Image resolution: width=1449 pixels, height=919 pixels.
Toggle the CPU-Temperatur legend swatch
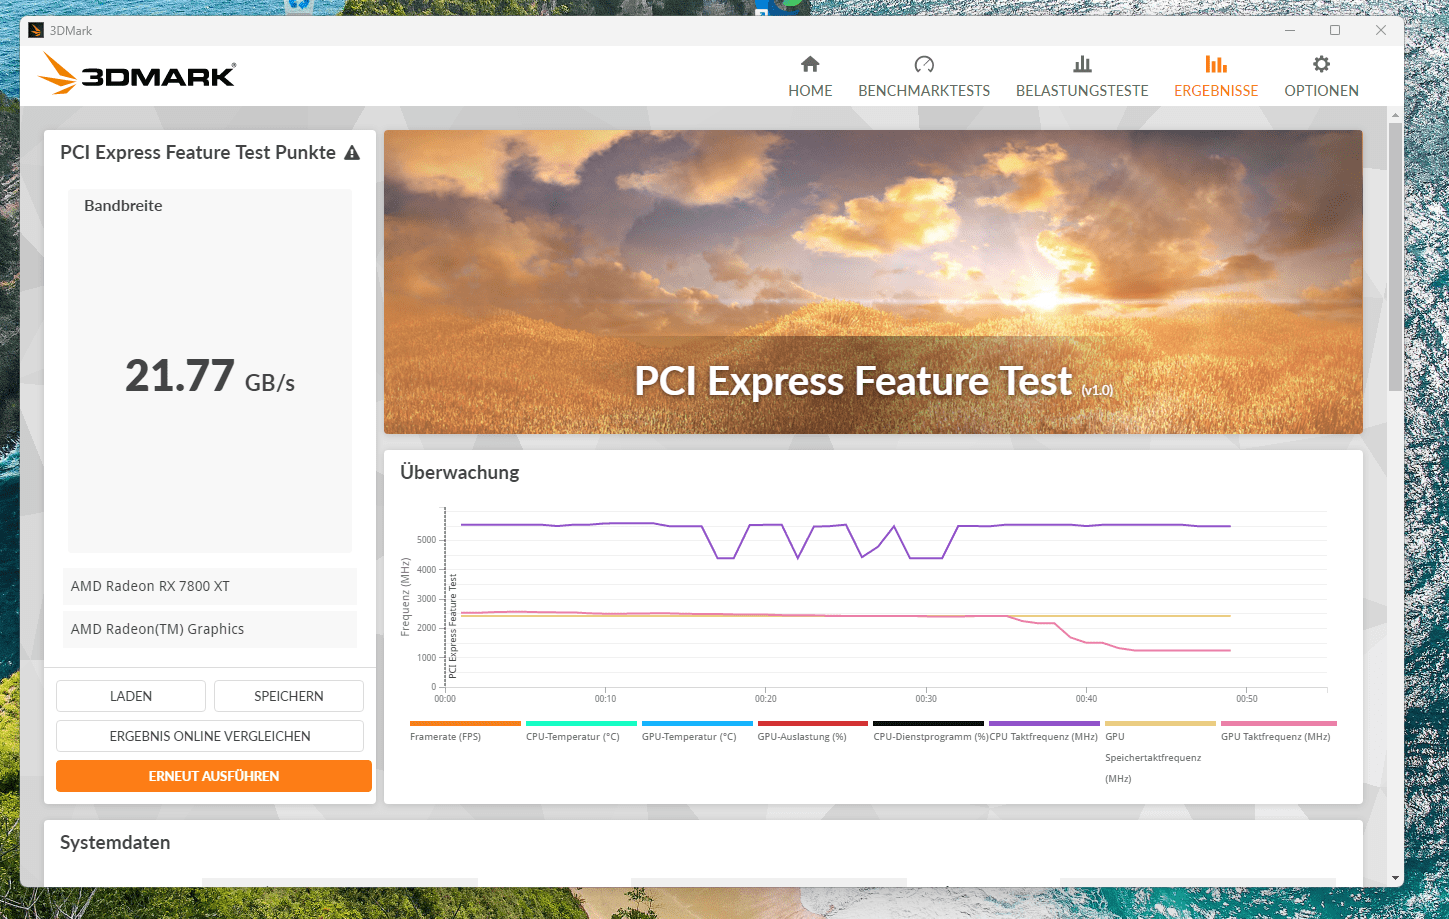pyautogui.click(x=581, y=723)
